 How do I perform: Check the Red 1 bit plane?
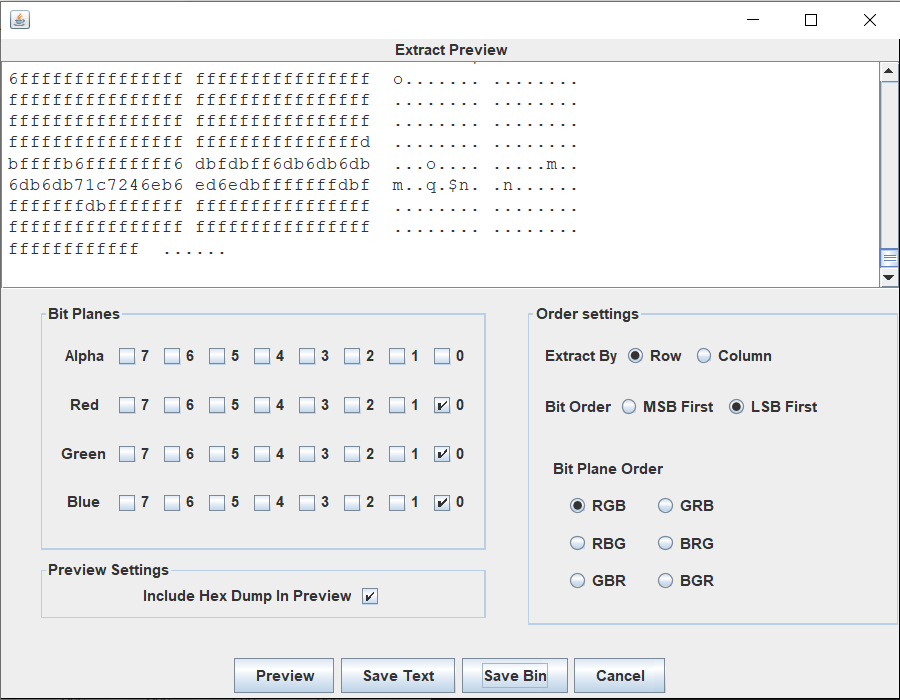[397, 405]
